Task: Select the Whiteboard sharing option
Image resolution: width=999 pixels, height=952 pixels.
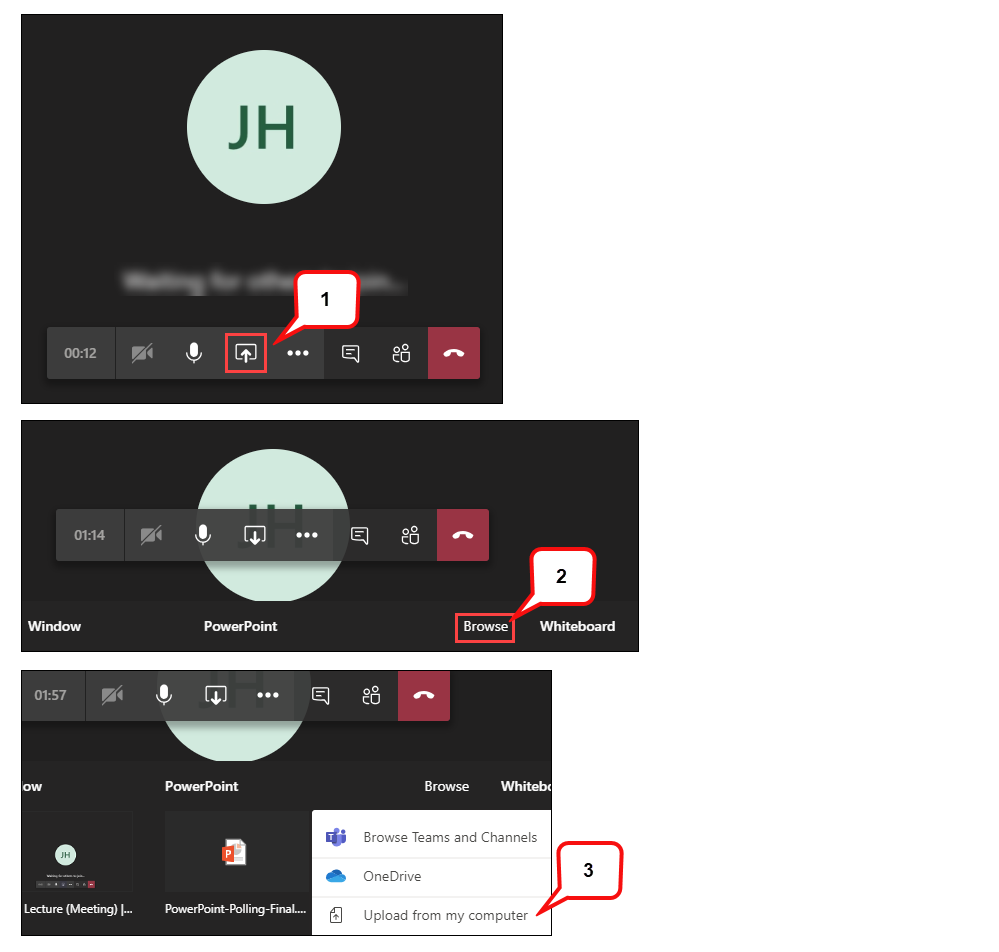Action: coord(577,627)
